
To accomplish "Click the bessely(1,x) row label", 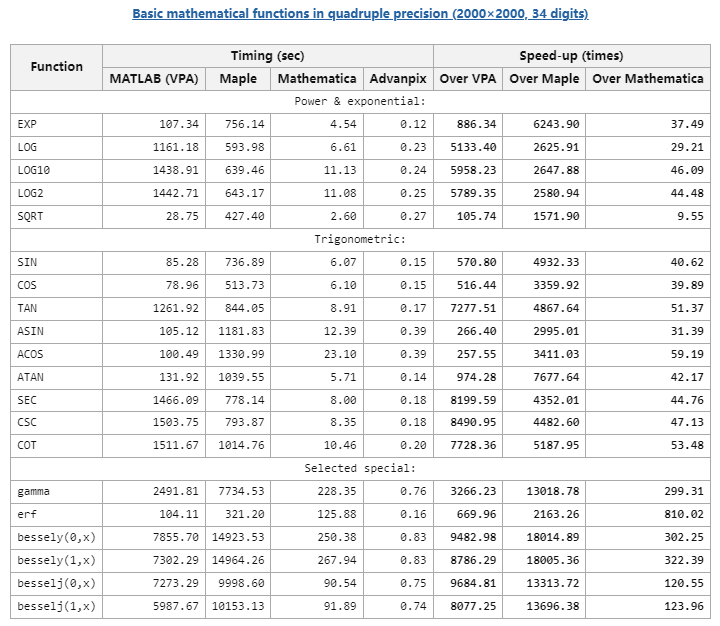I will [x=56, y=560].
